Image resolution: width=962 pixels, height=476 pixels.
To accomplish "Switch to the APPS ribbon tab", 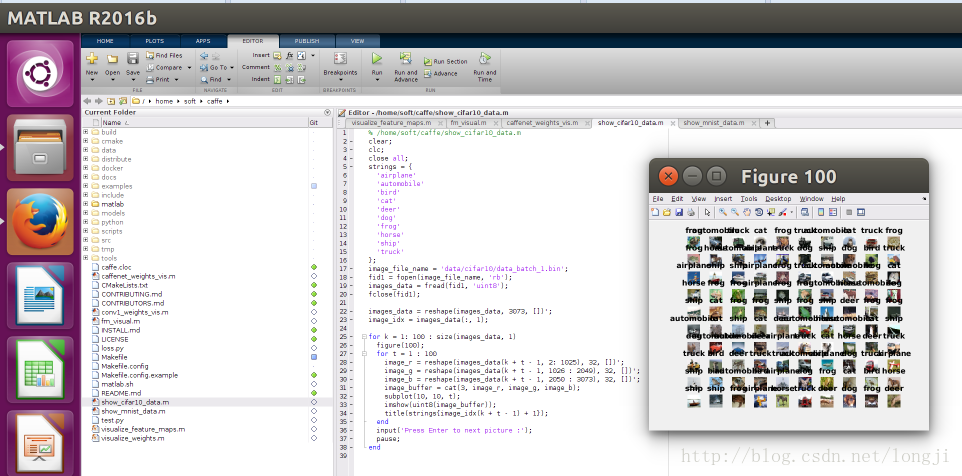I will coord(202,41).
